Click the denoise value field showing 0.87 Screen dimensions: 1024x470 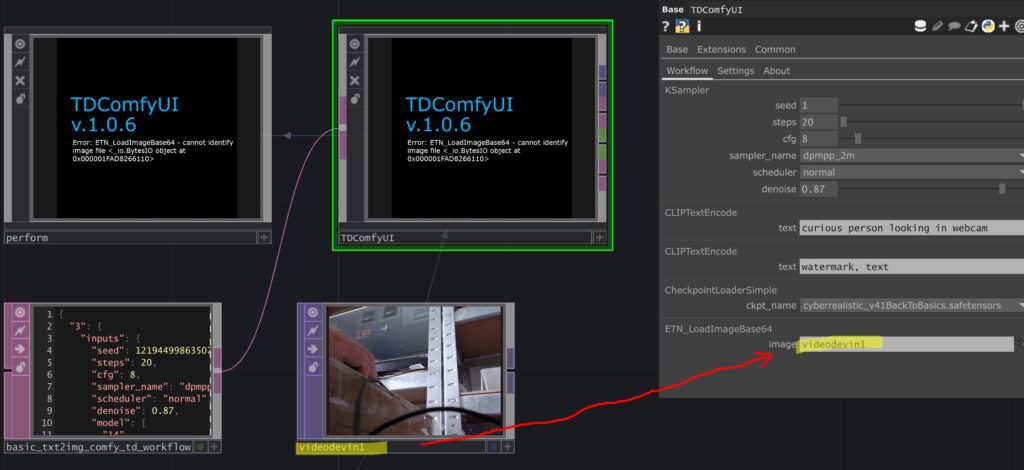[818, 189]
